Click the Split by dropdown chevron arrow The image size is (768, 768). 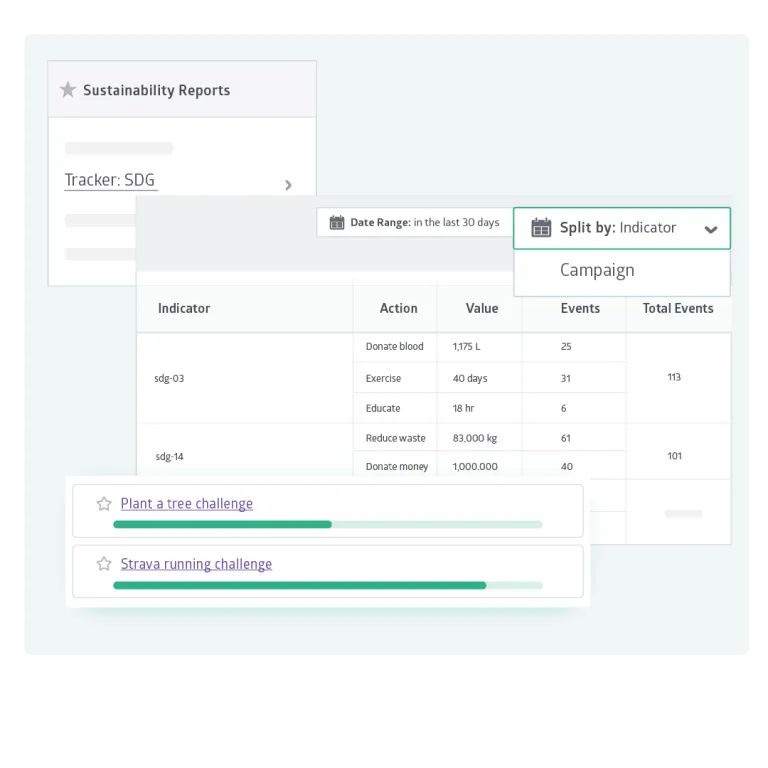point(710,229)
